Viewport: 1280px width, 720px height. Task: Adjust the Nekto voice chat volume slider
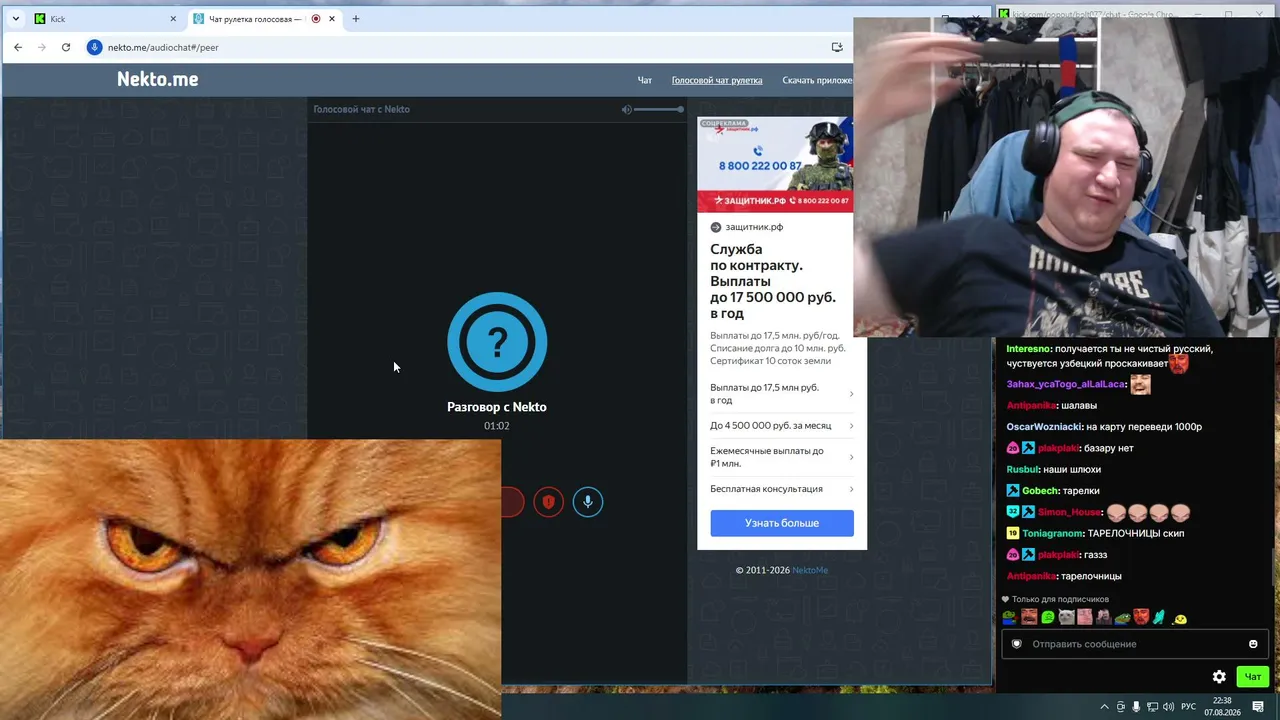(x=658, y=109)
